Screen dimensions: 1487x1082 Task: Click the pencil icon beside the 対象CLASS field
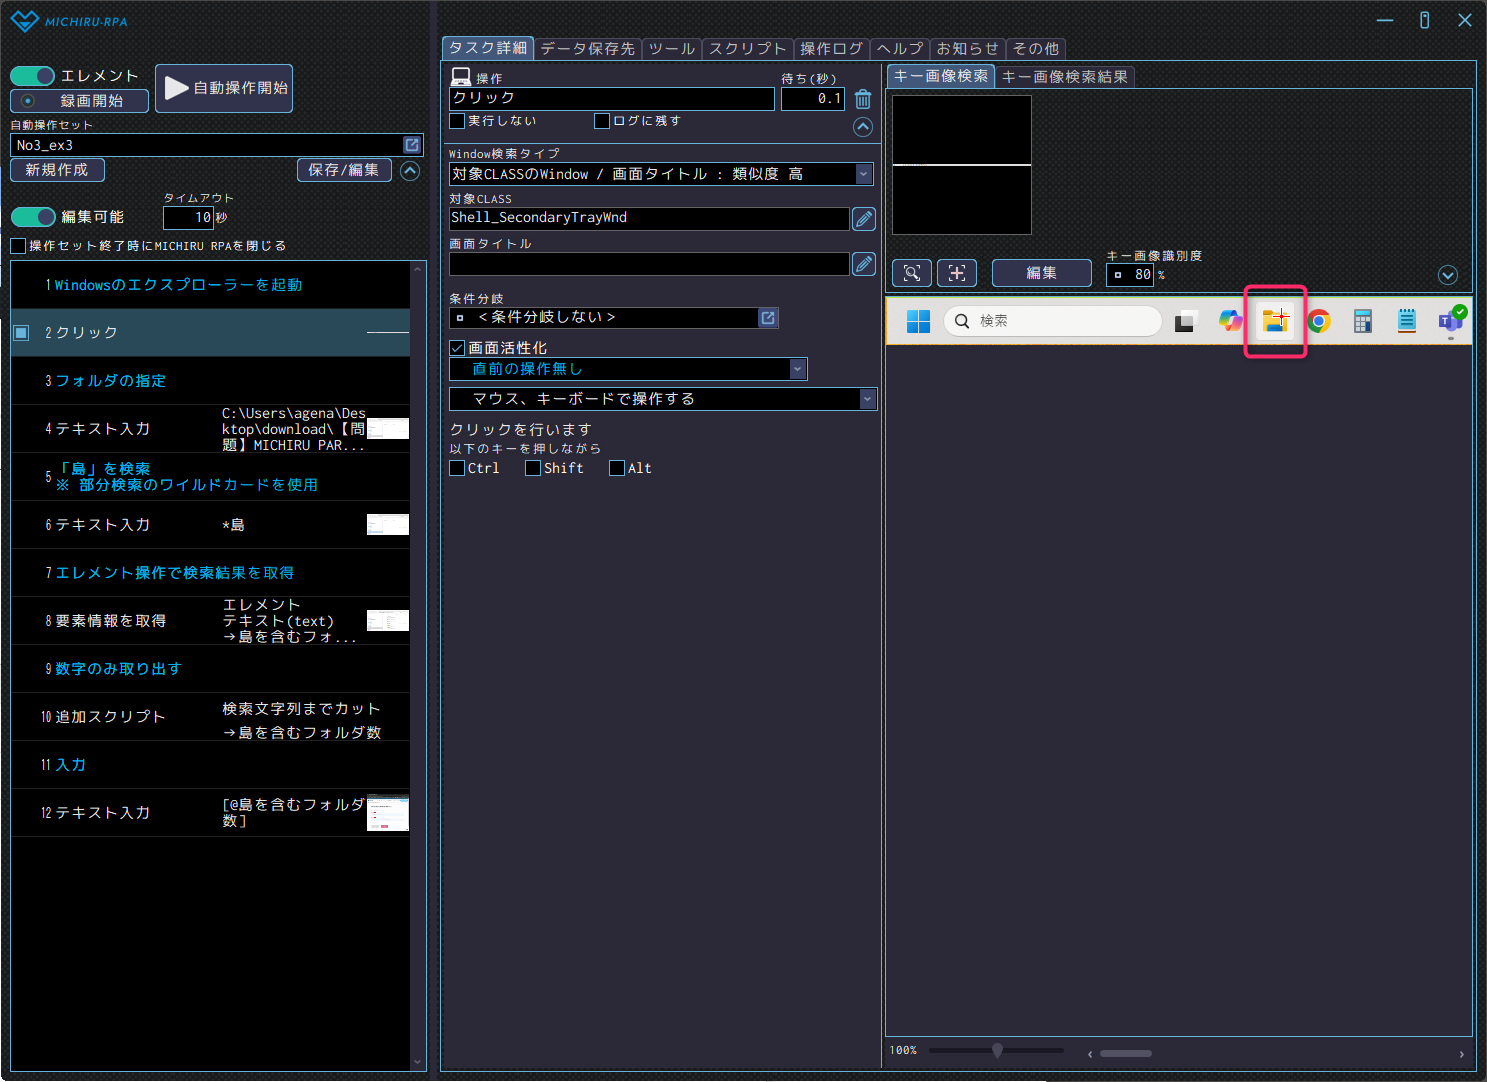click(864, 219)
